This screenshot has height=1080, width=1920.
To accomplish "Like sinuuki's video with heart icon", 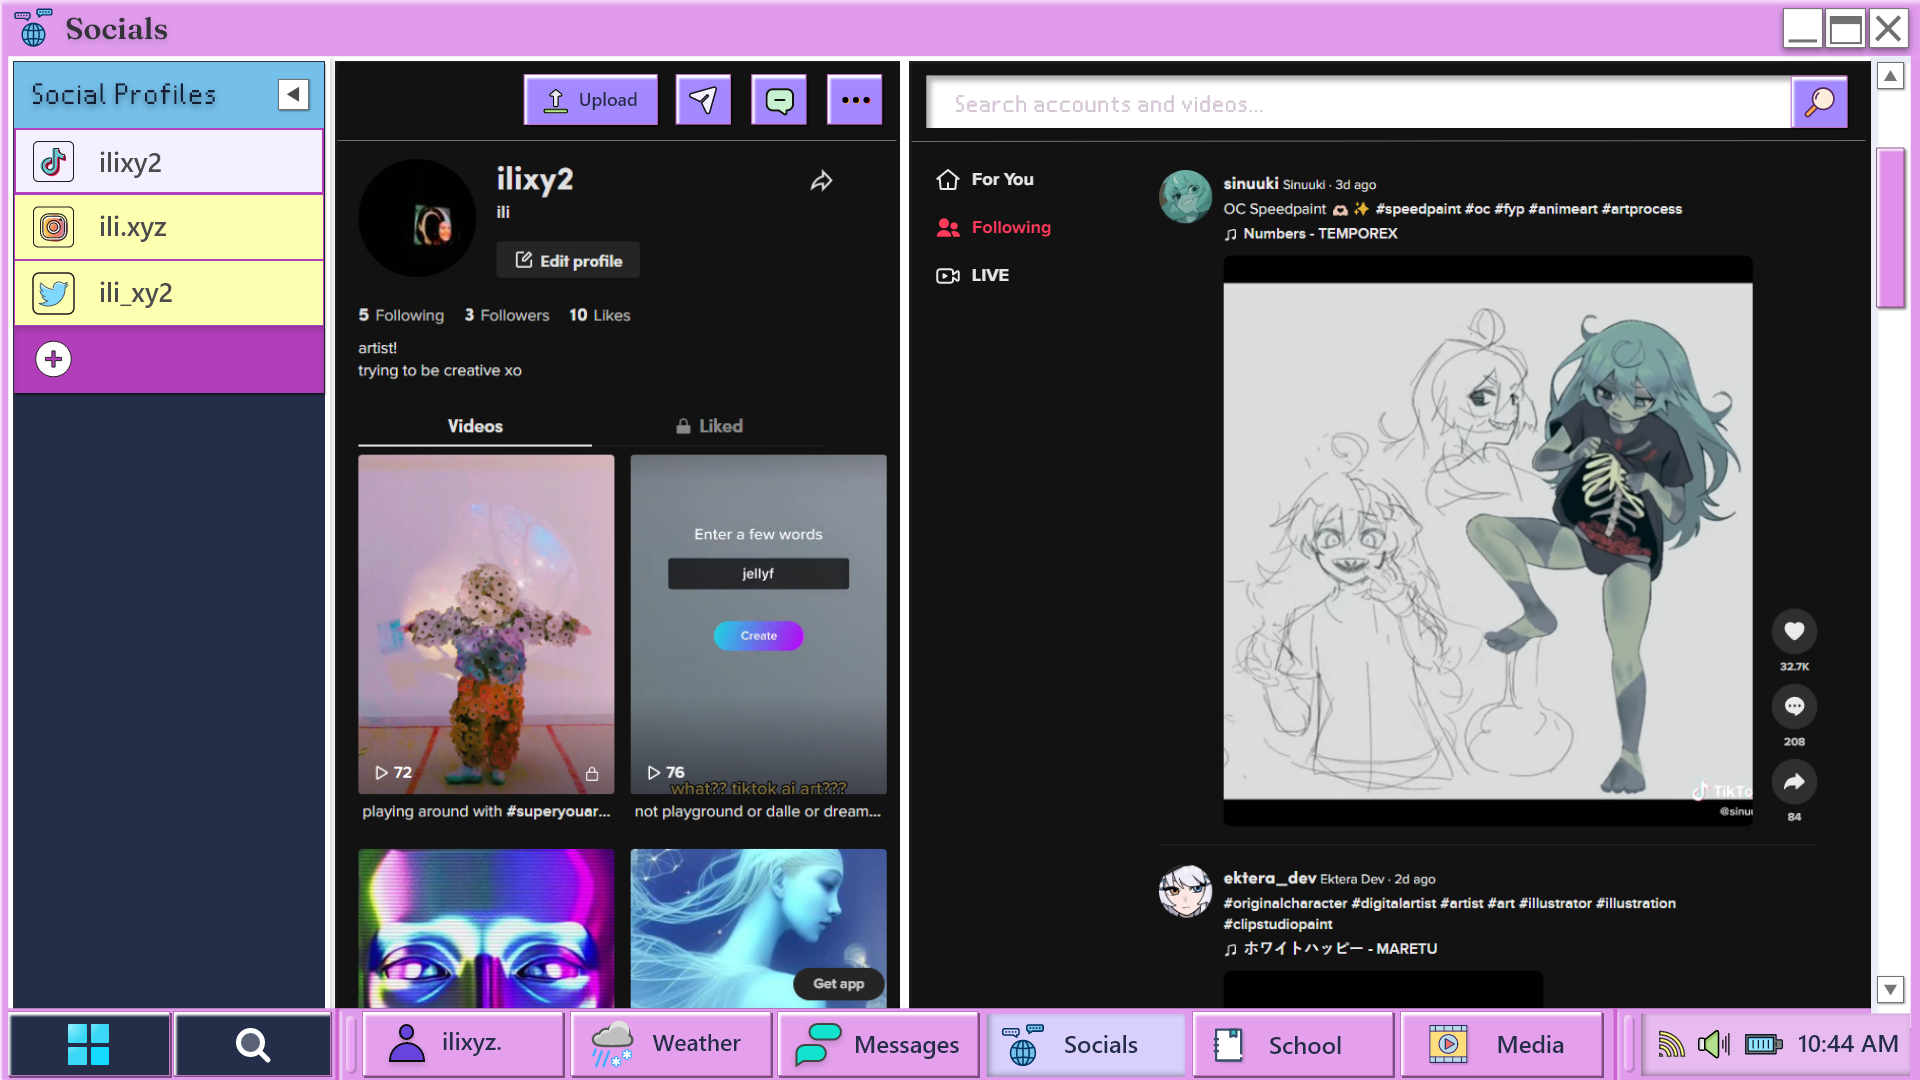I will point(1794,631).
